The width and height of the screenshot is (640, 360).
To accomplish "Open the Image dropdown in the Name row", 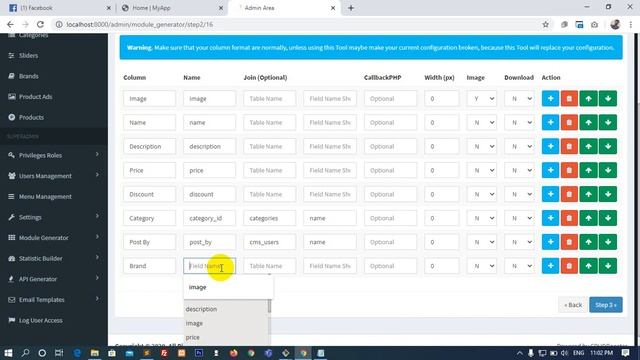I will (482, 122).
